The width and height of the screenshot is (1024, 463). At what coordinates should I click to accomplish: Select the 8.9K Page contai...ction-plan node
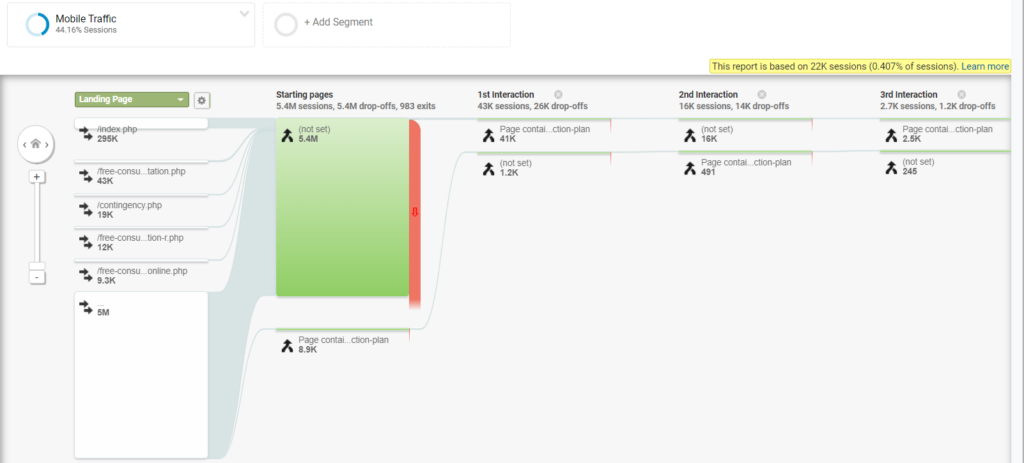tap(343, 345)
